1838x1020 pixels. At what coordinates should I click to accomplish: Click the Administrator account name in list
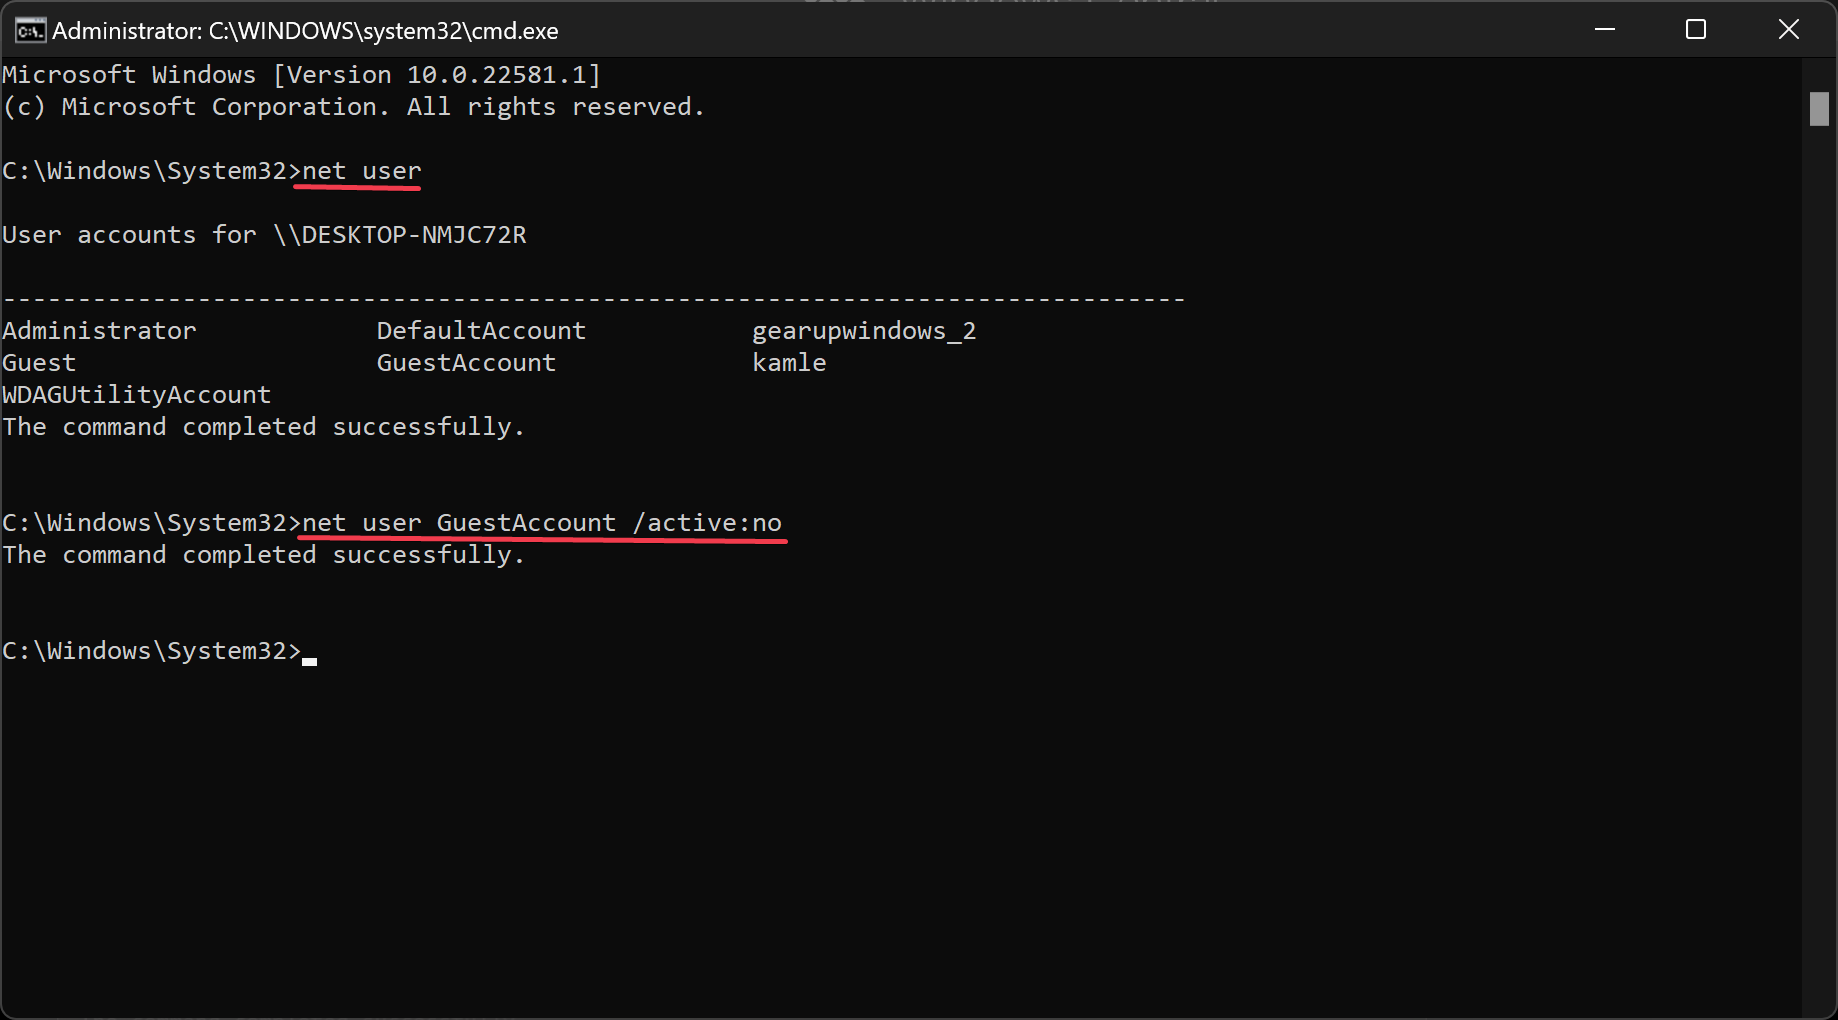[99, 331]
